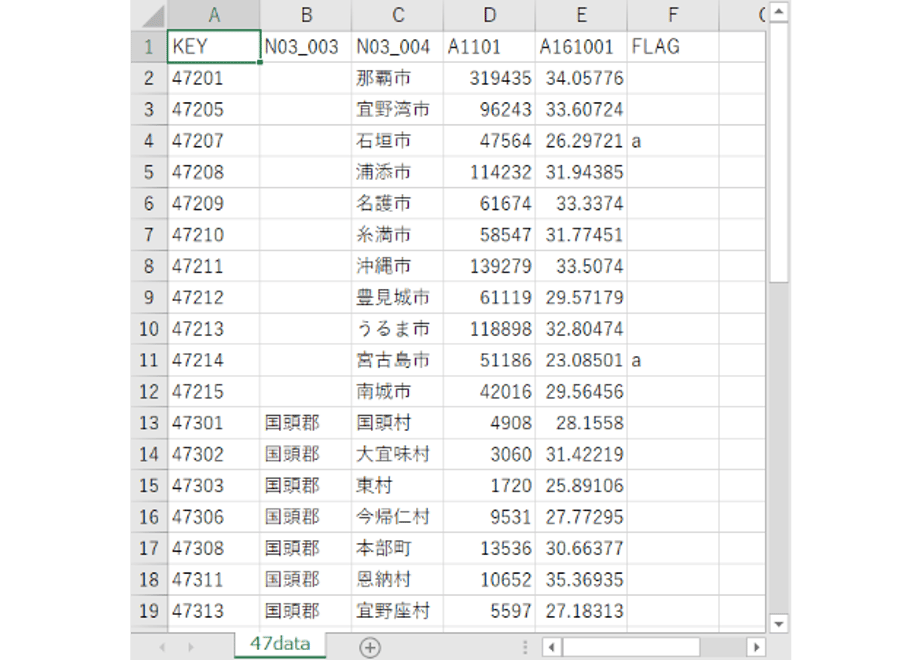924x660 pixels.
Task: Select cell with value 34.05776
Action: point(582,78)
